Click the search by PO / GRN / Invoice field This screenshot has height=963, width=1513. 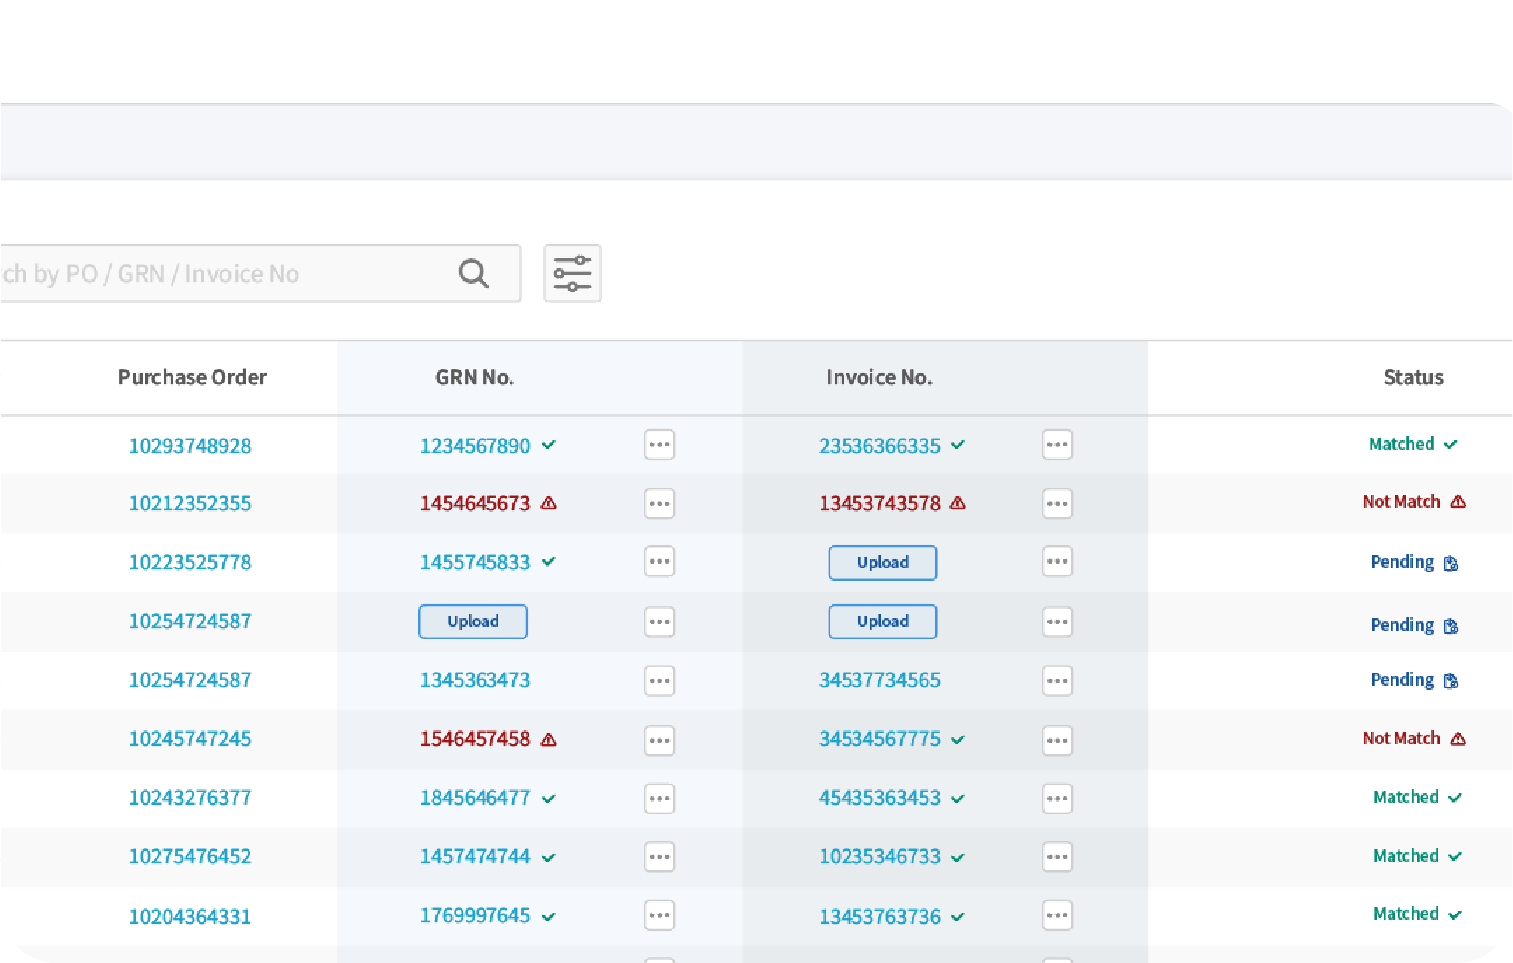(260, 273)
